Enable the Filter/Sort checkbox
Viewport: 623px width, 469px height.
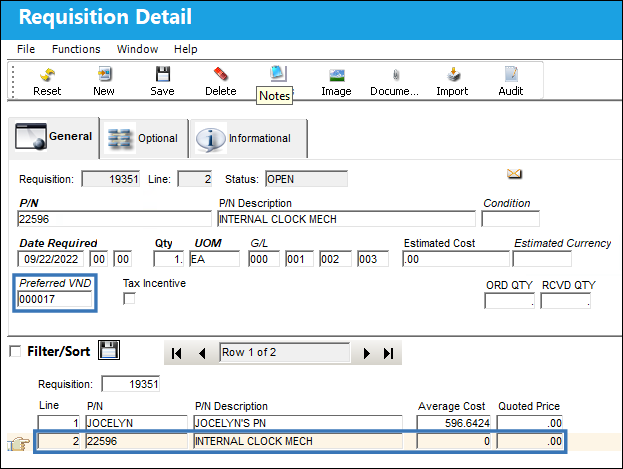(x=15, y=351)
